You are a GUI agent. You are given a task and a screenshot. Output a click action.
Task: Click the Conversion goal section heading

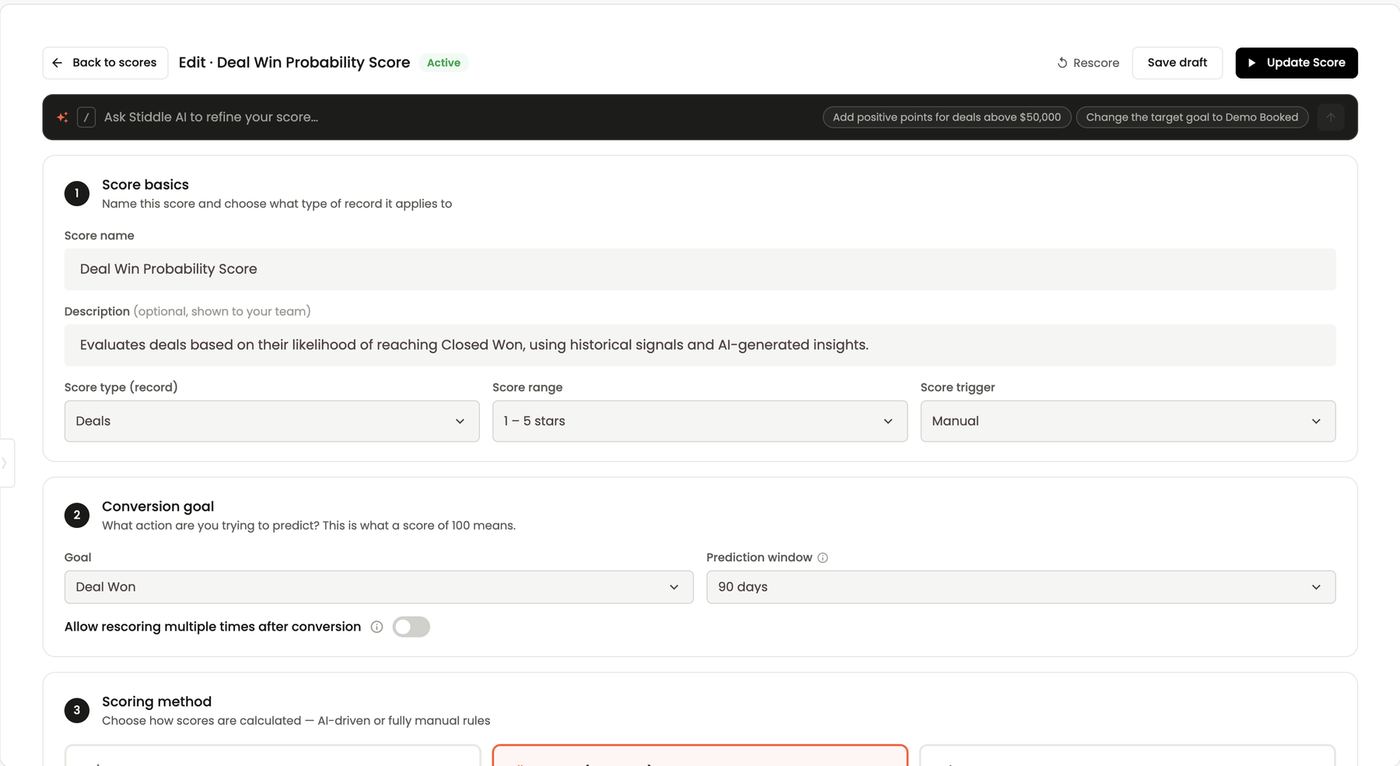(158, 507)
